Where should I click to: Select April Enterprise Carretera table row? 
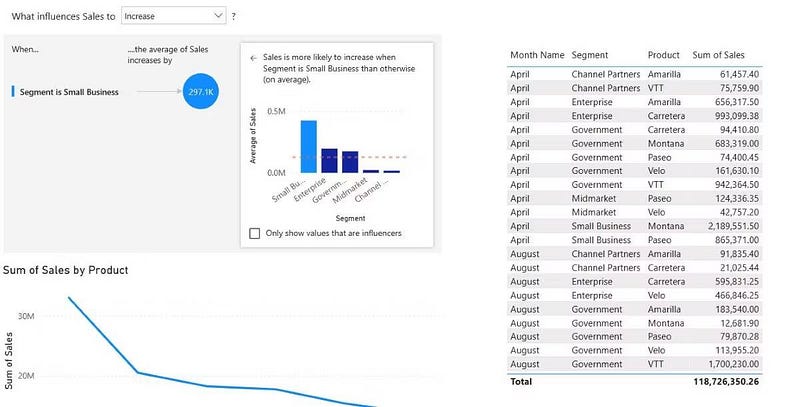635,116
